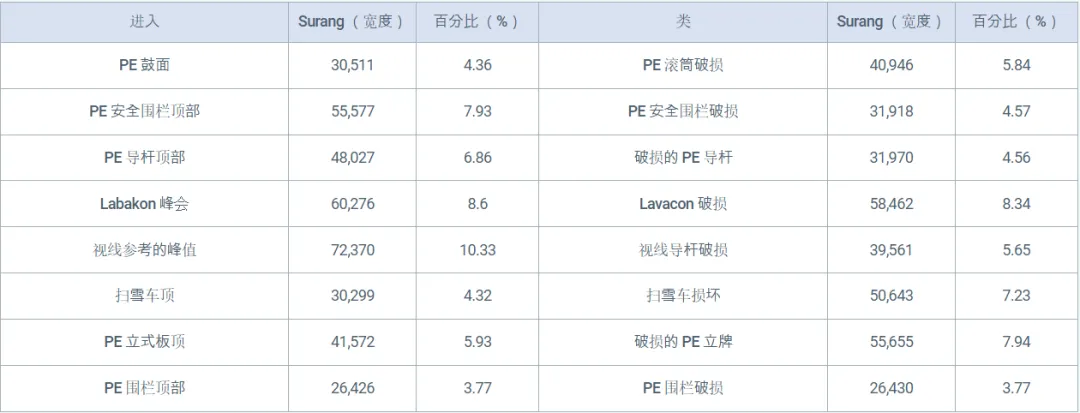The width and height of the screenshot is (1080, 413).
Task: Click the 类 column header
Action: 683,21
